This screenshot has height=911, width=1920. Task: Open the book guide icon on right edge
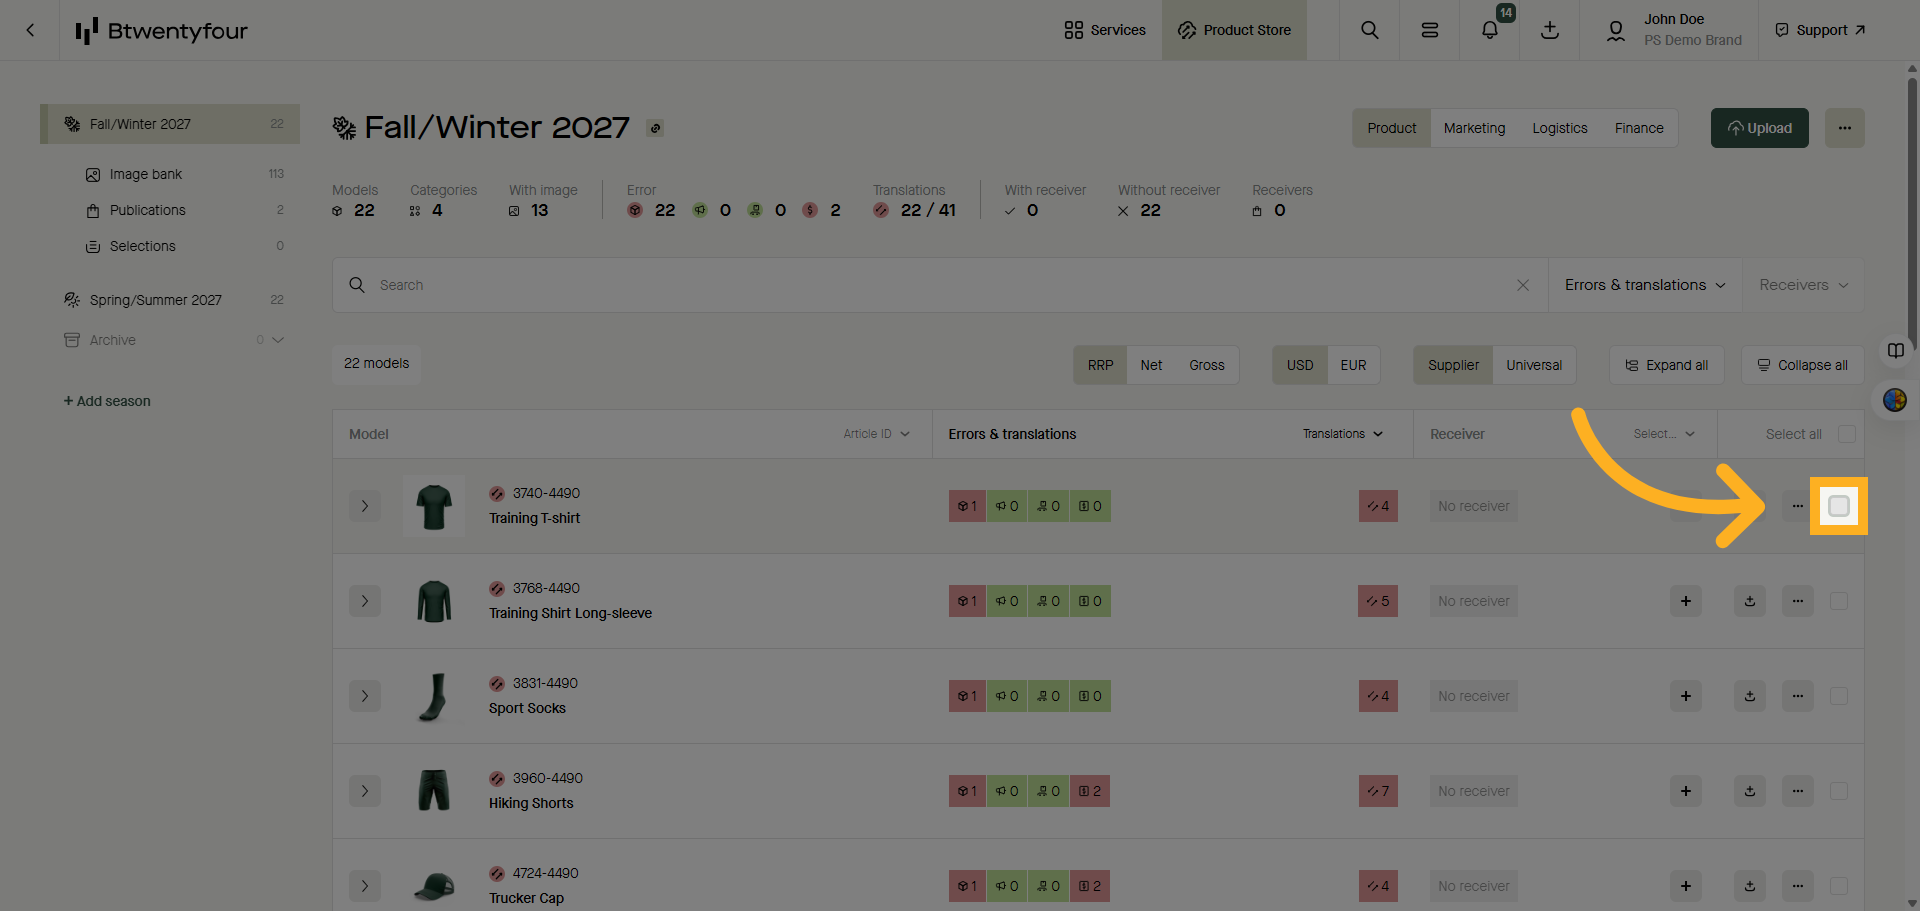pos(1895,350)
